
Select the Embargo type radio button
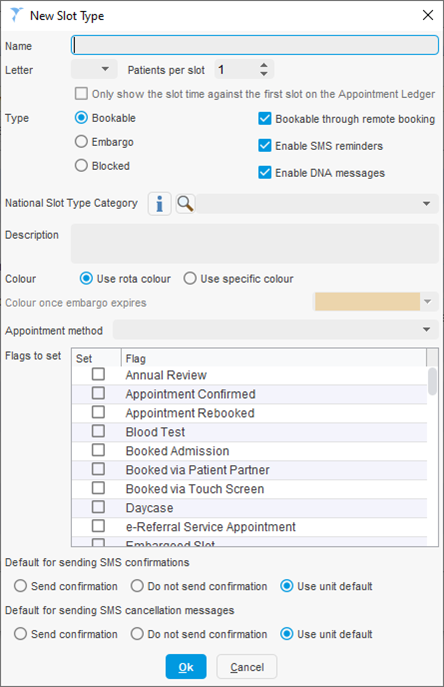[81, 142]
